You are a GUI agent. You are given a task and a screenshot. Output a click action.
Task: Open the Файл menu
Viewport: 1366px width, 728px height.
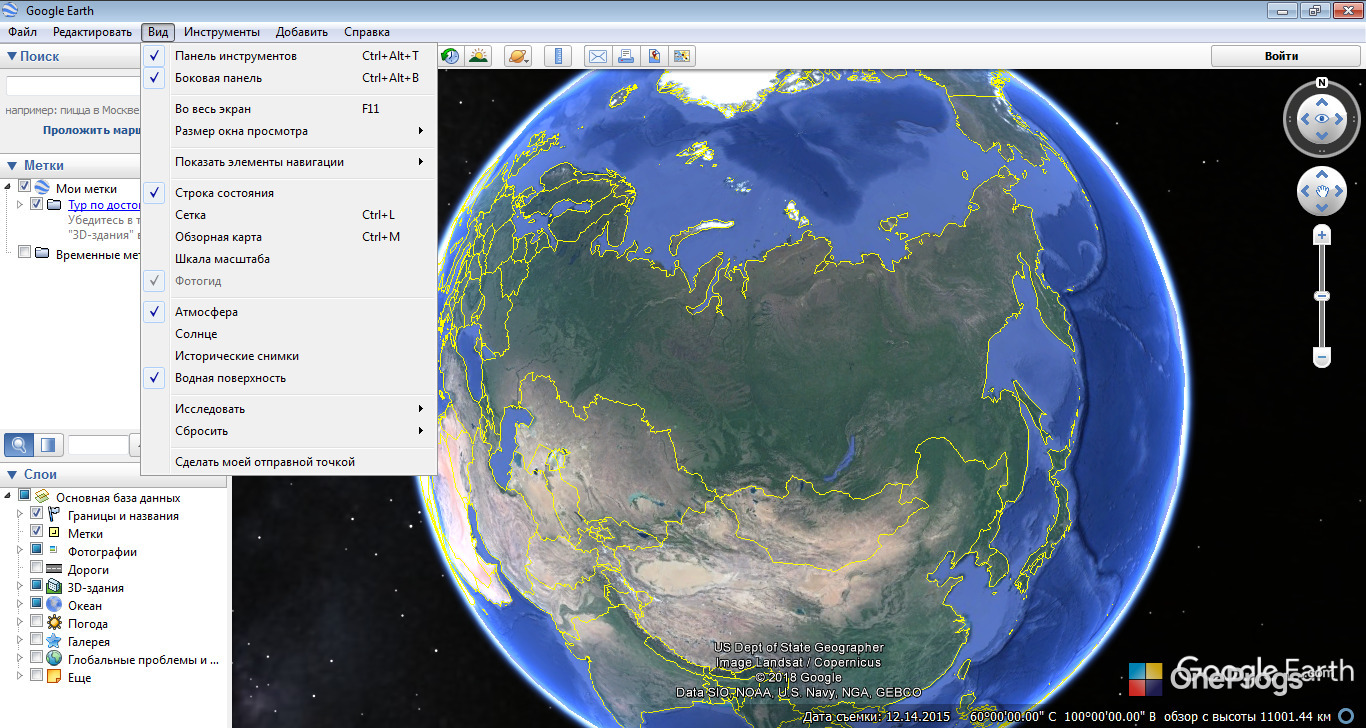[x=23, y=32]
